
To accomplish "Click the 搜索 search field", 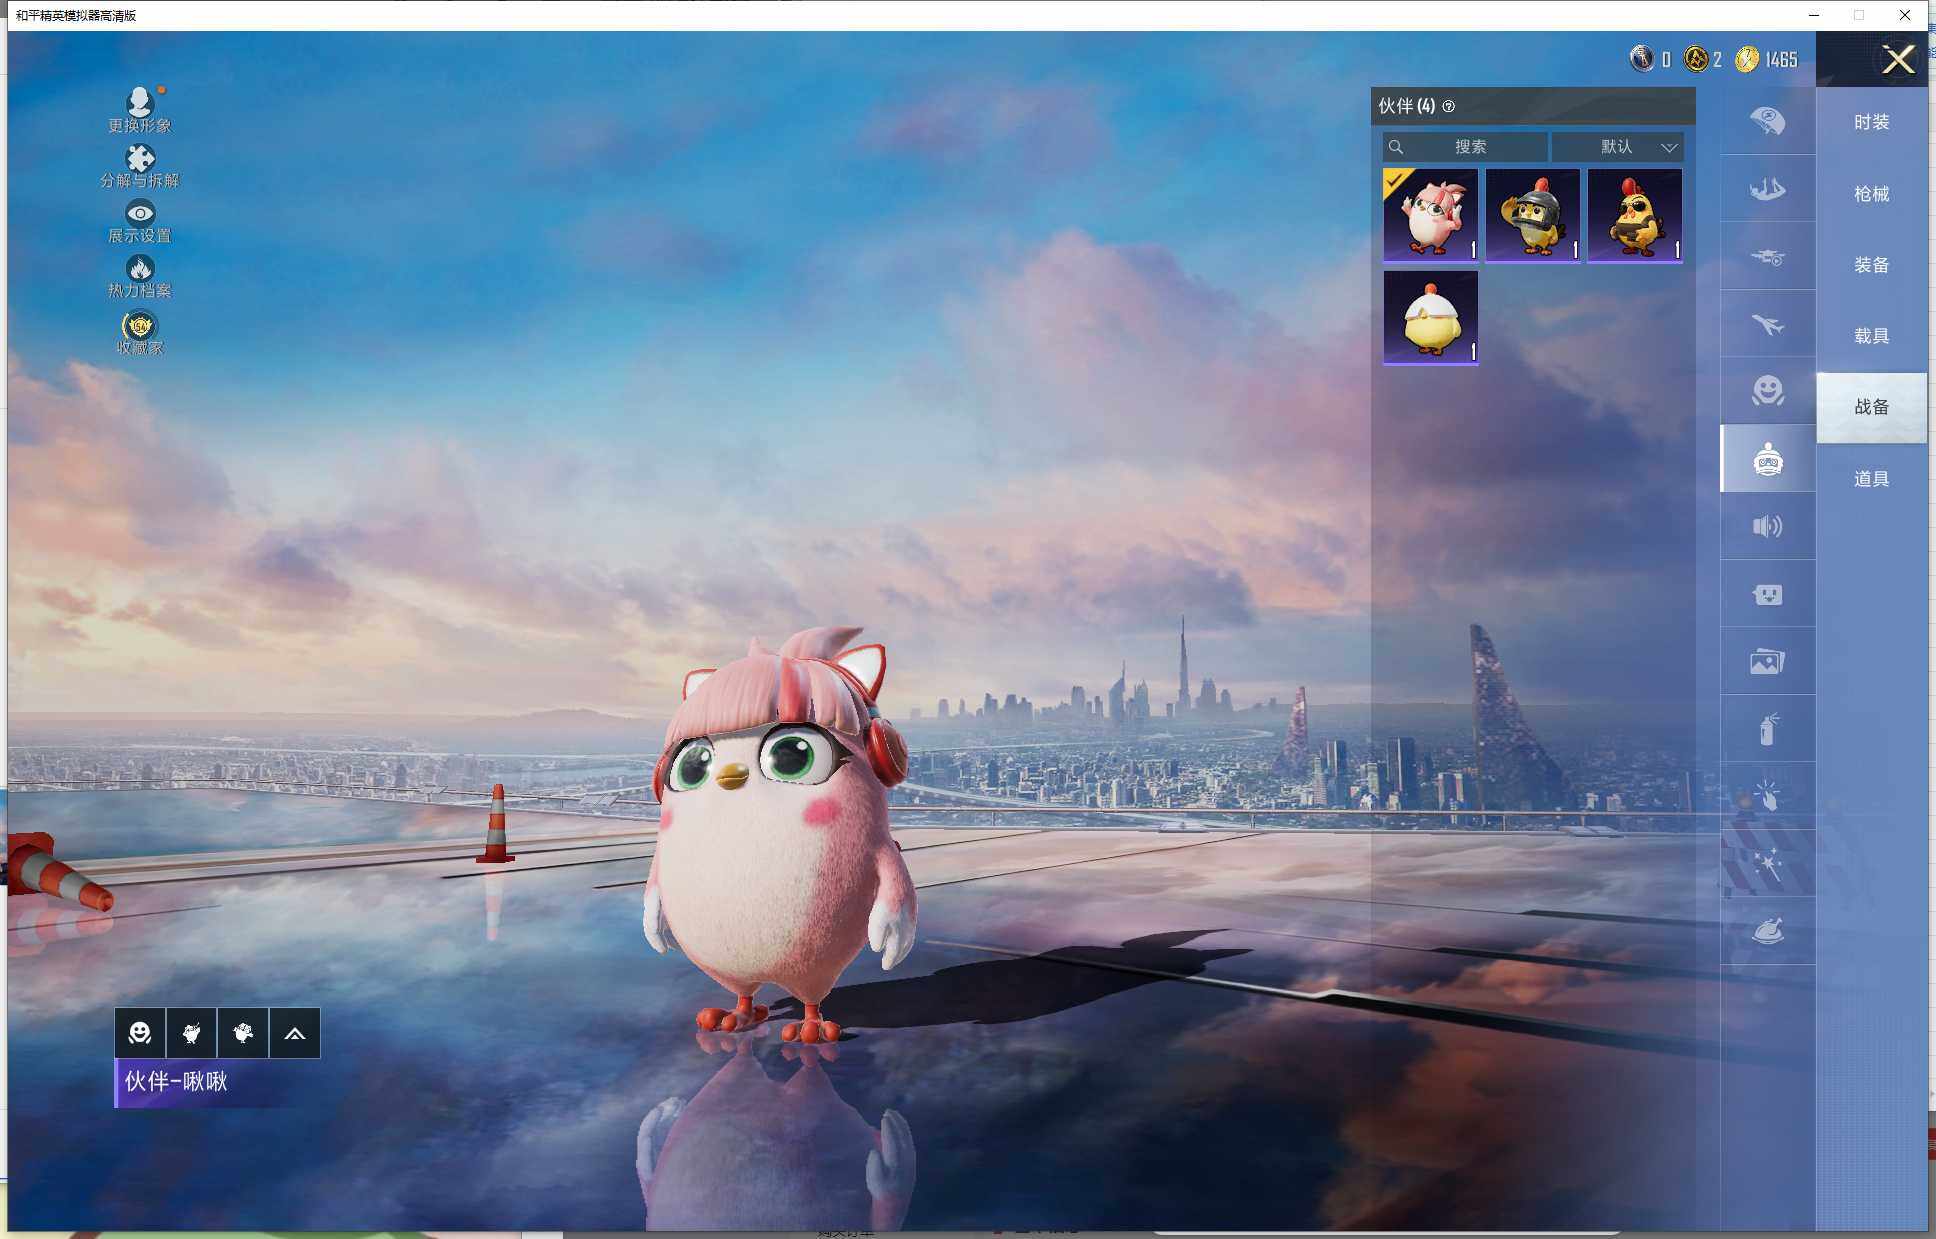I will click(1466, 147).
